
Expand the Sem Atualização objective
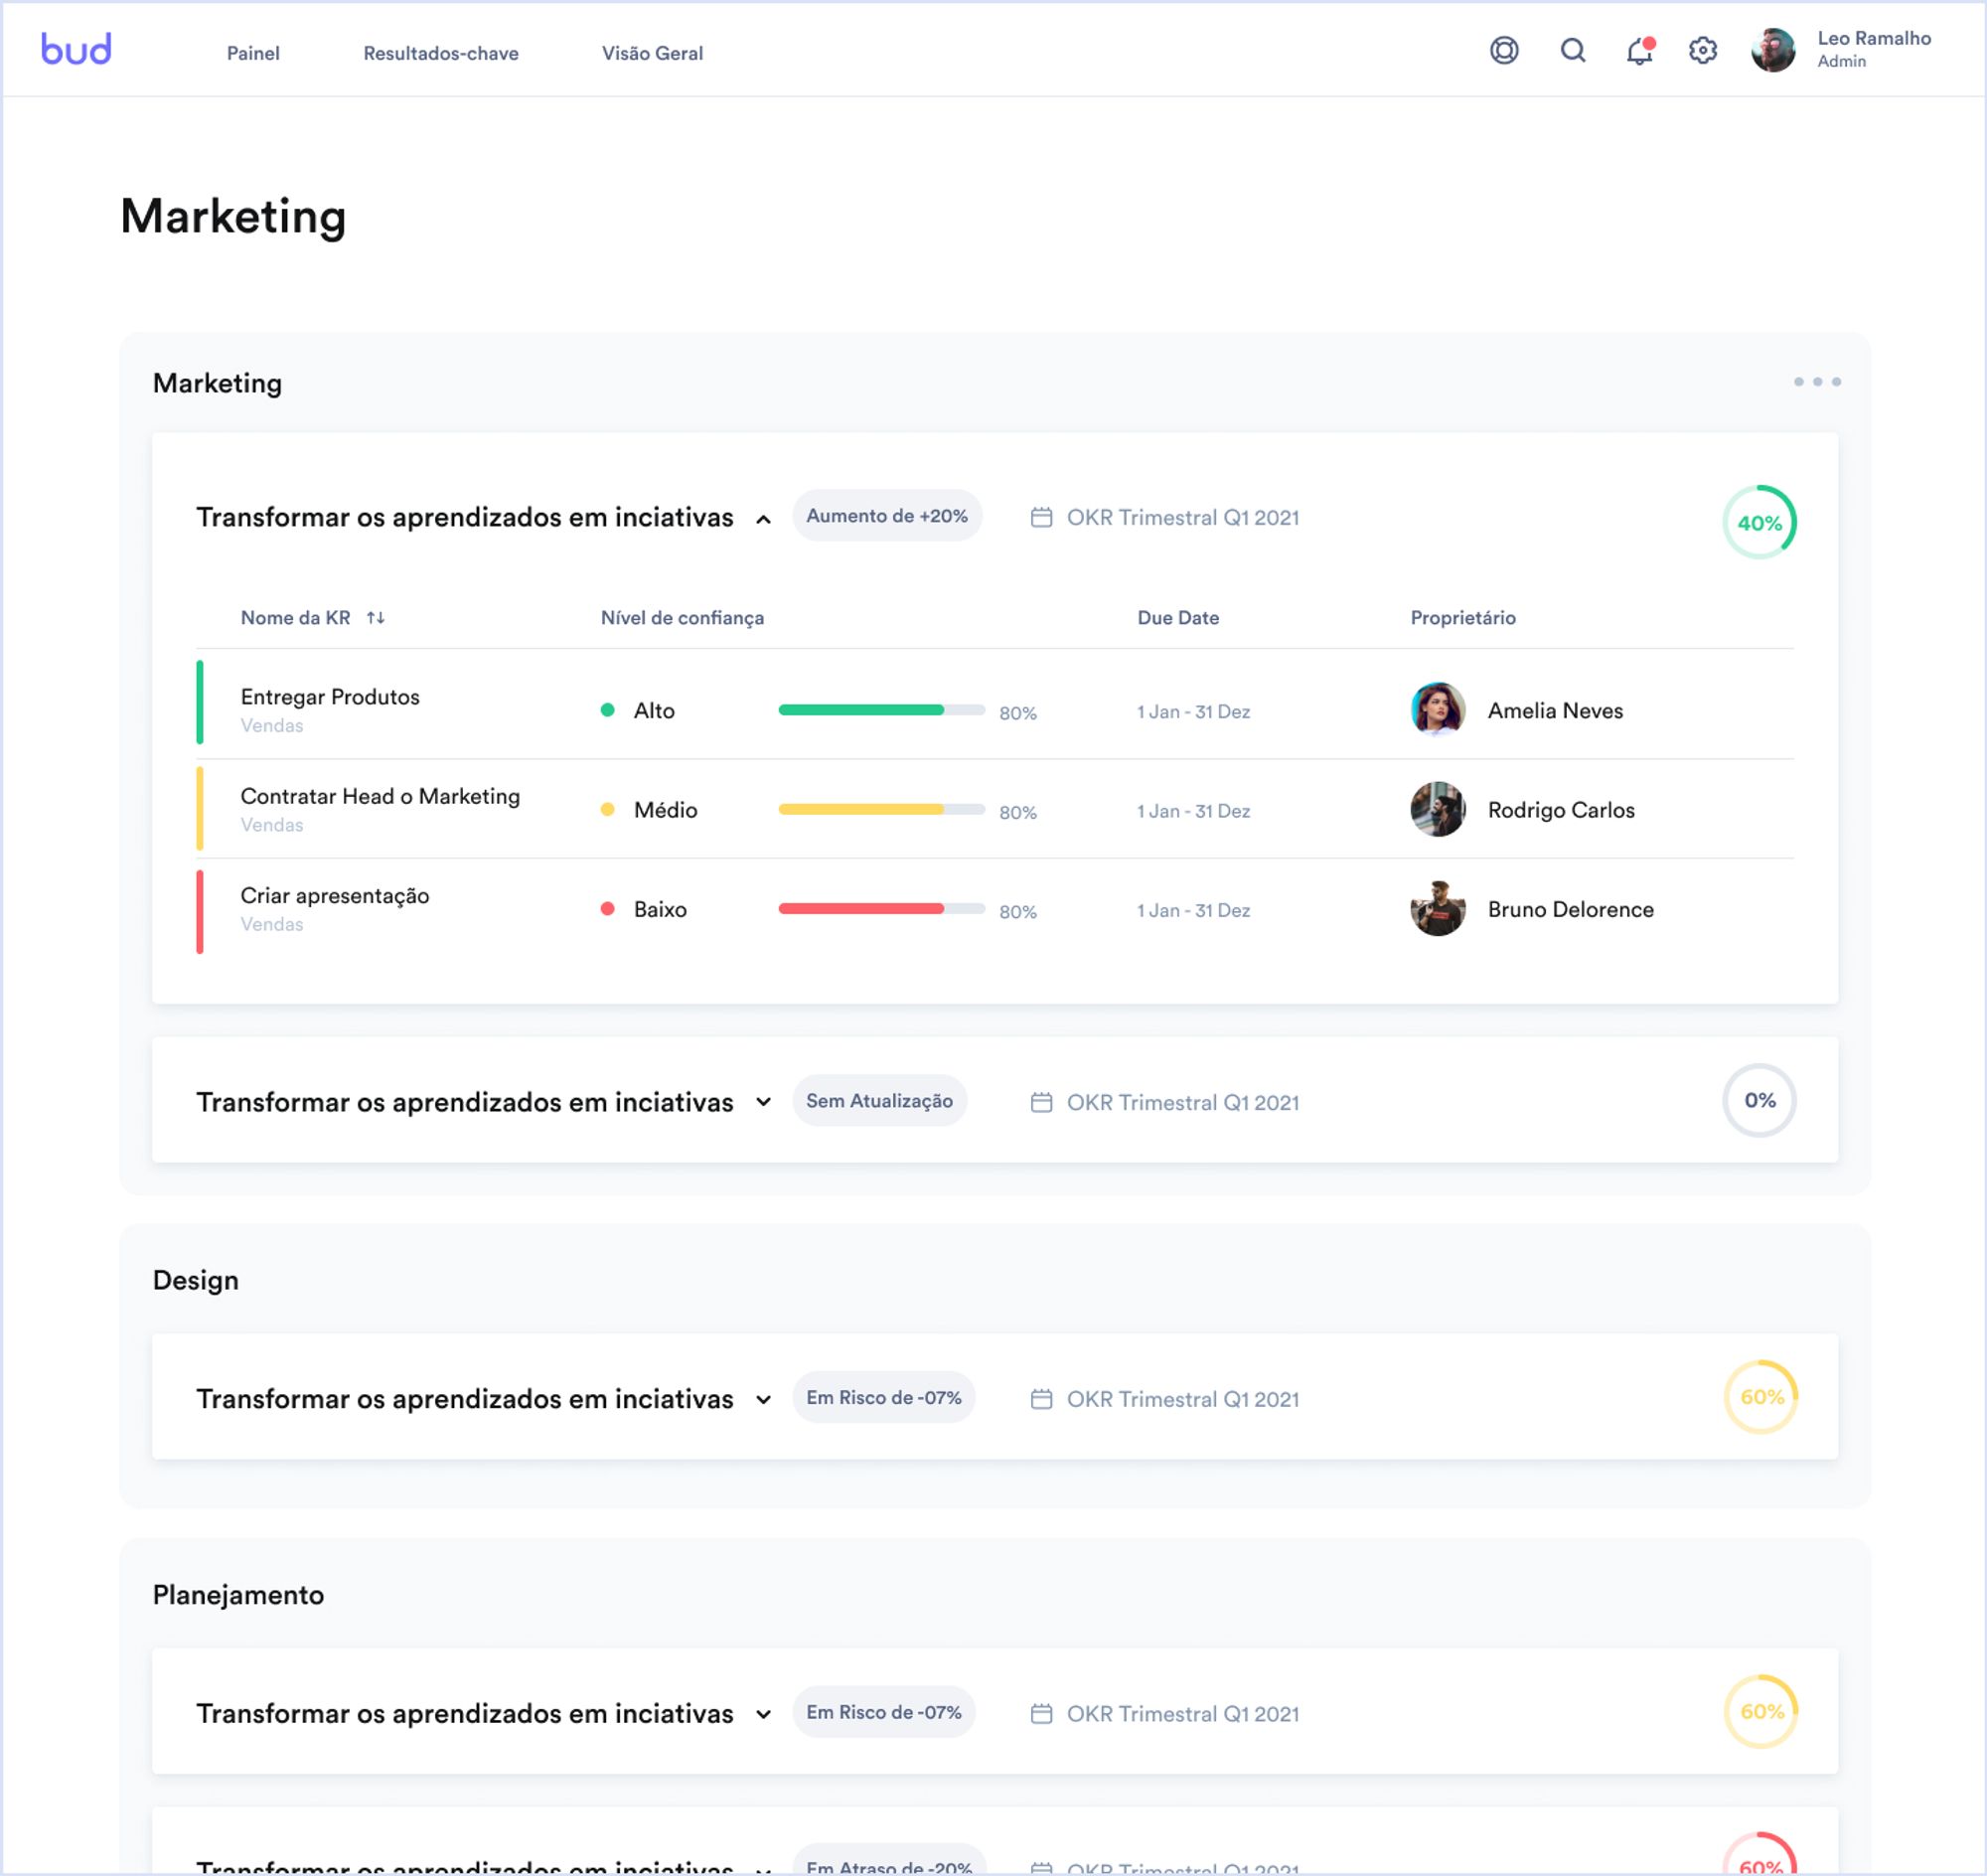[x=763, y=1102]
